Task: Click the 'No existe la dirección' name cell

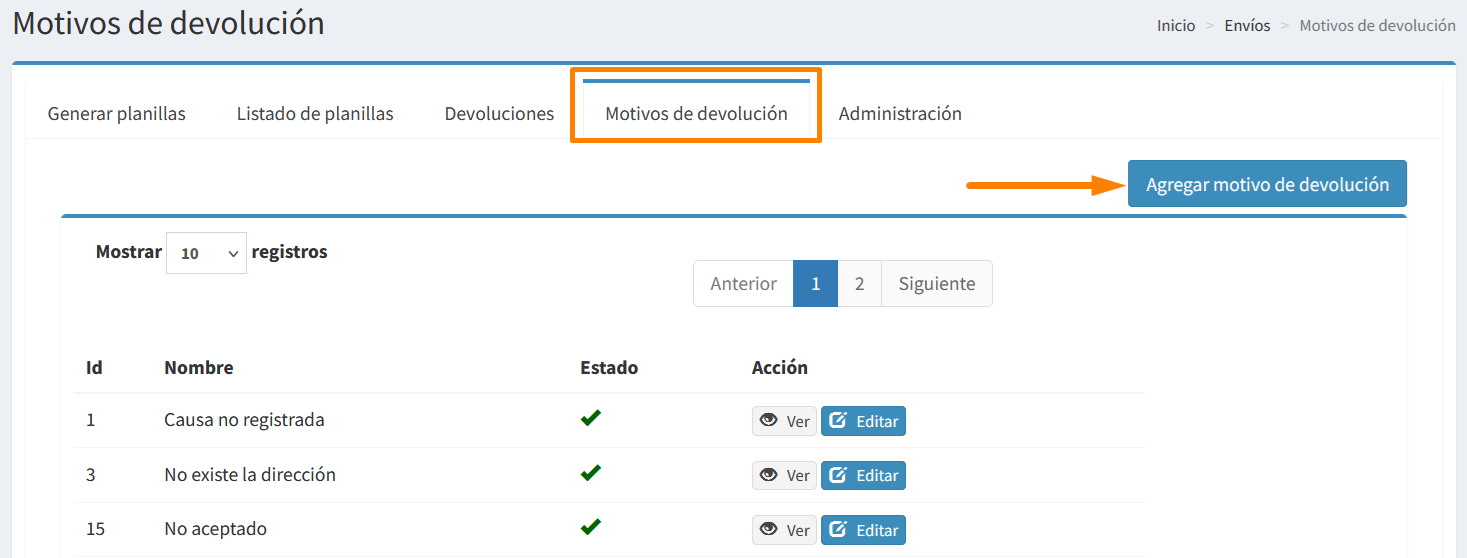Action: (250, 474)
